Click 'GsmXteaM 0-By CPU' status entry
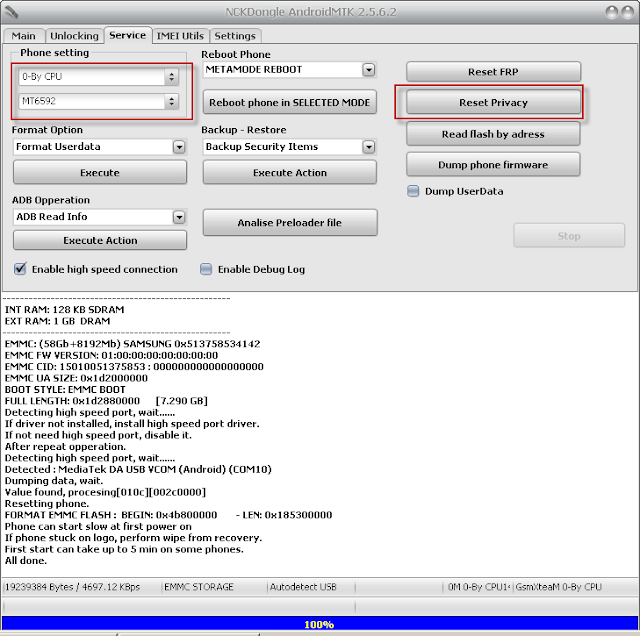 click(558, 587)
